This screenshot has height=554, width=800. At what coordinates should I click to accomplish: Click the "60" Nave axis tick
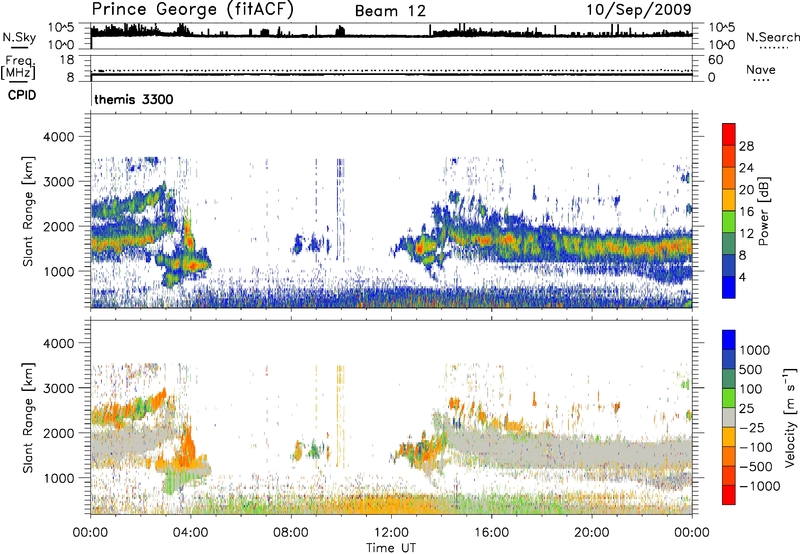[x=716, y=60]
